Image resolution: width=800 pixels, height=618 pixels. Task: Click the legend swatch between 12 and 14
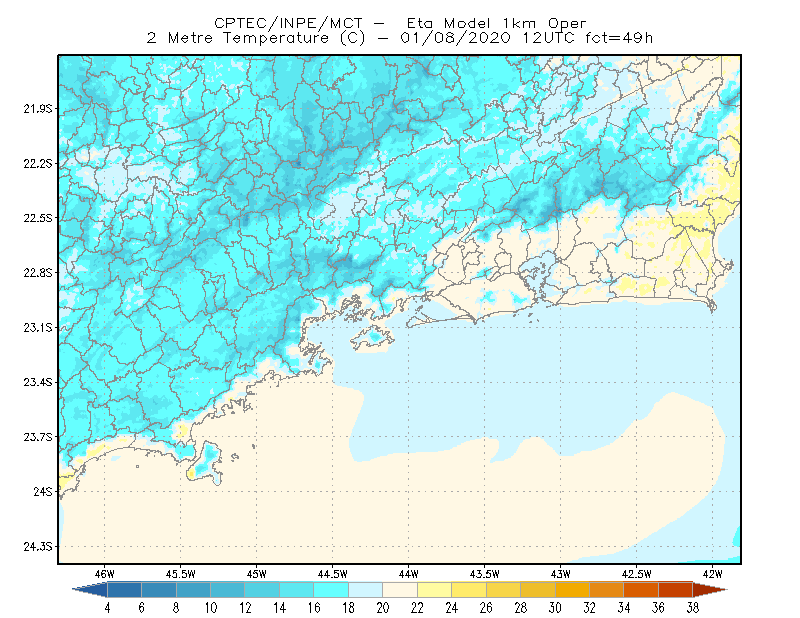pos(262,590)
